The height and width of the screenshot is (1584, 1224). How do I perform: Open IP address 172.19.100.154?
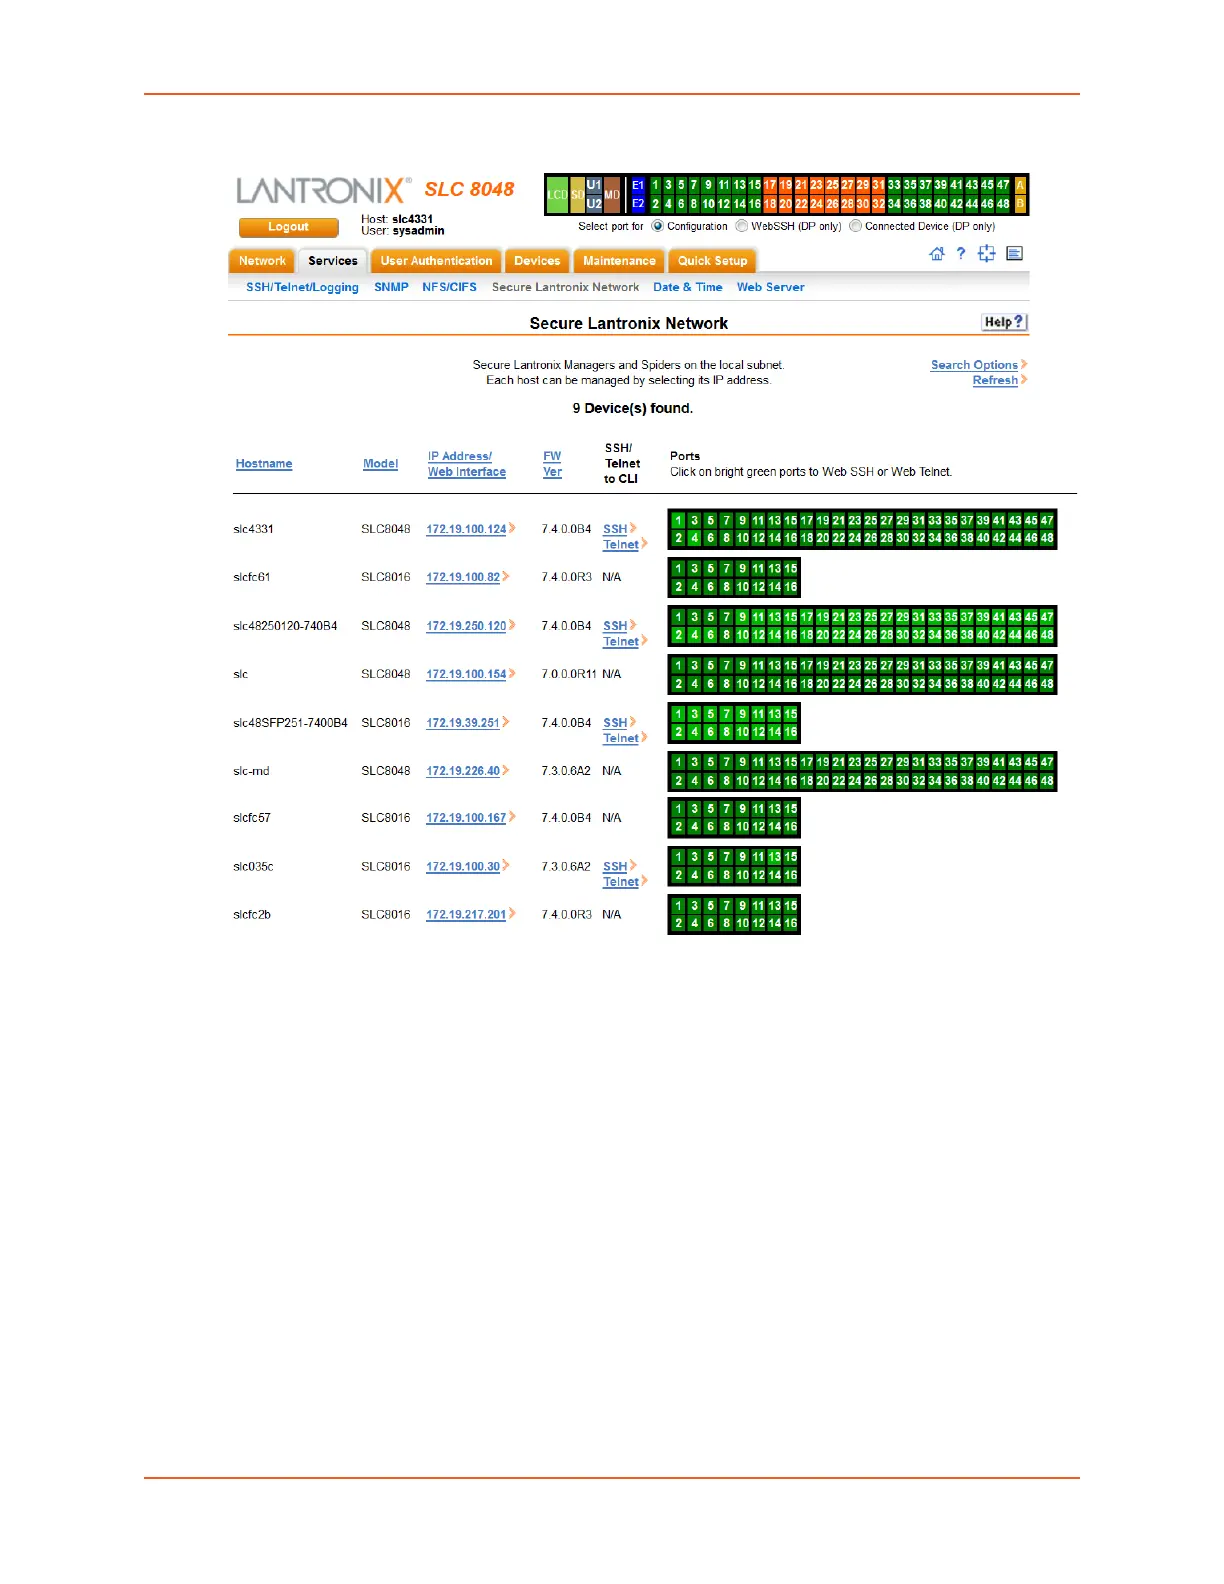466,674
